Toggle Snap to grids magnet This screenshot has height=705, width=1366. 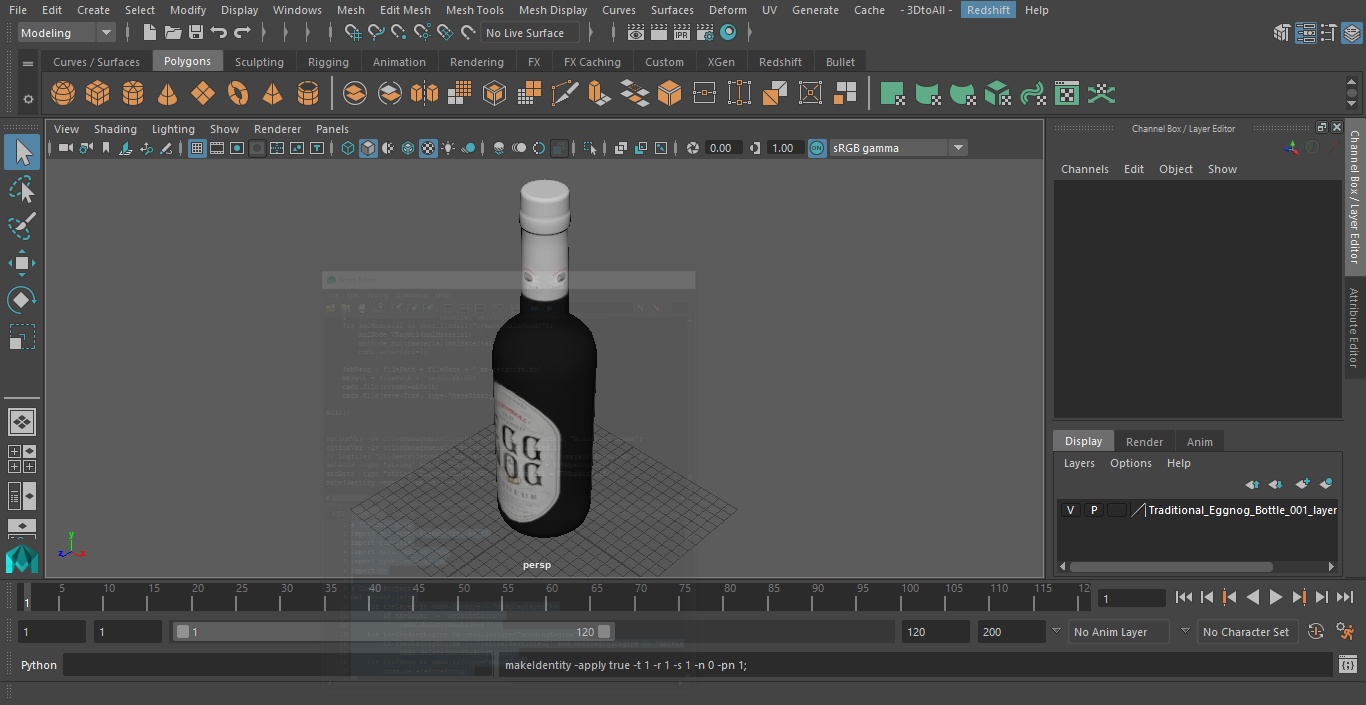click(353, 33)
